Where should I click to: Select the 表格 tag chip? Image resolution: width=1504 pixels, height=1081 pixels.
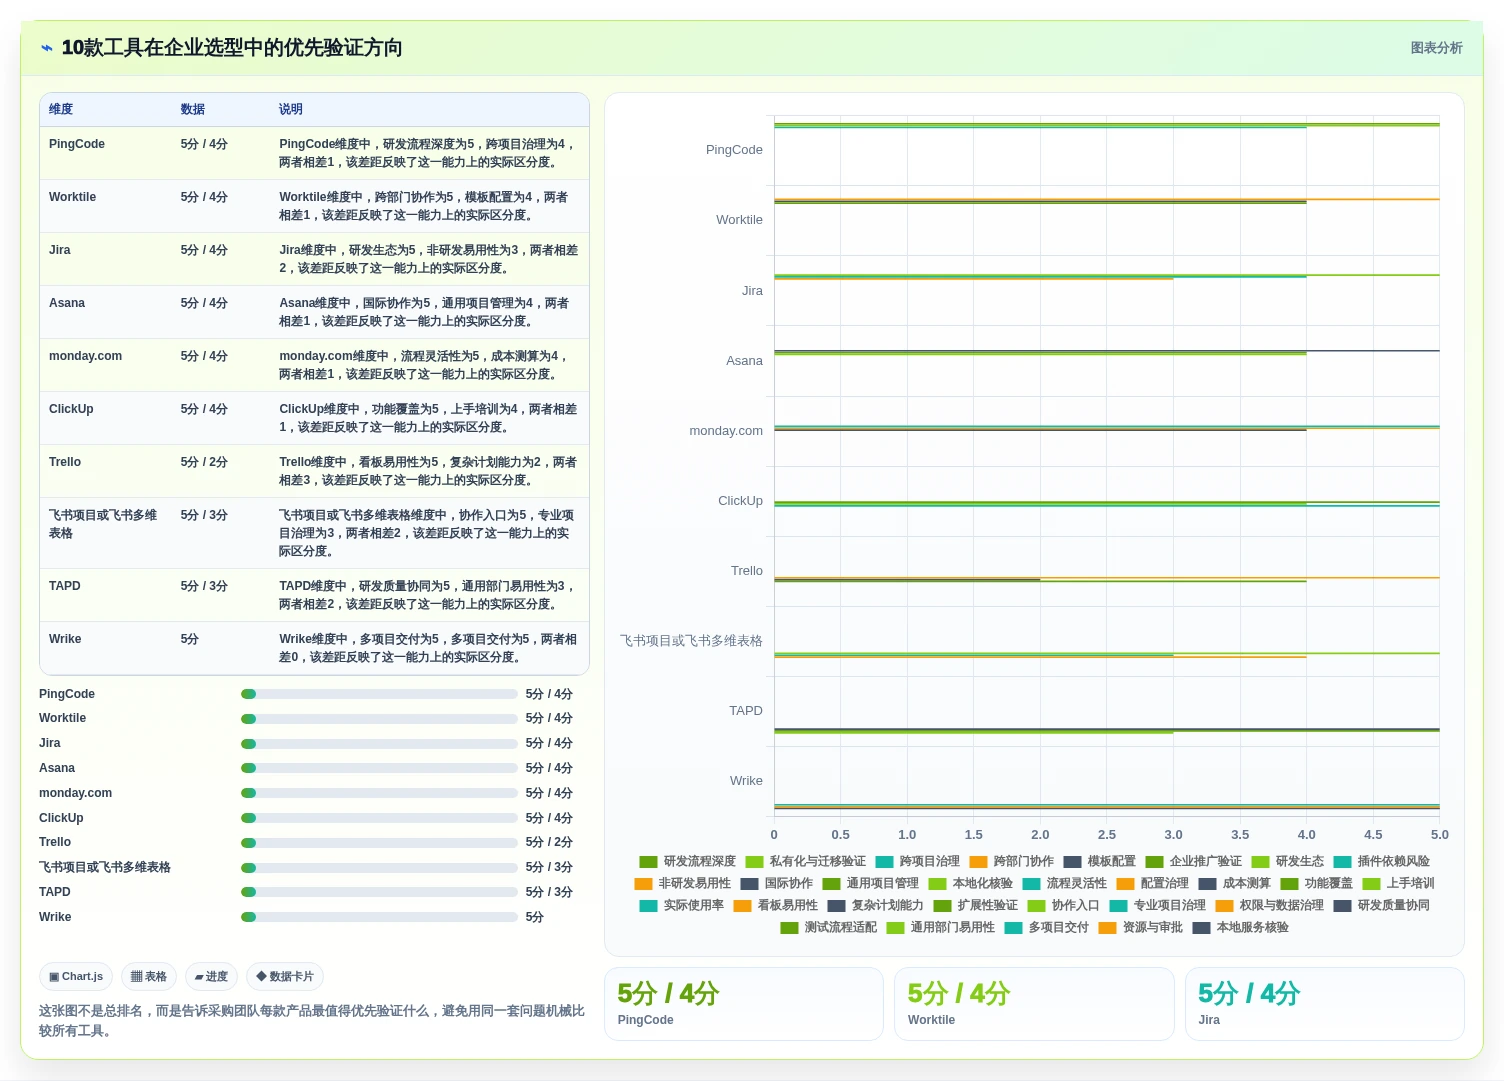149,977
